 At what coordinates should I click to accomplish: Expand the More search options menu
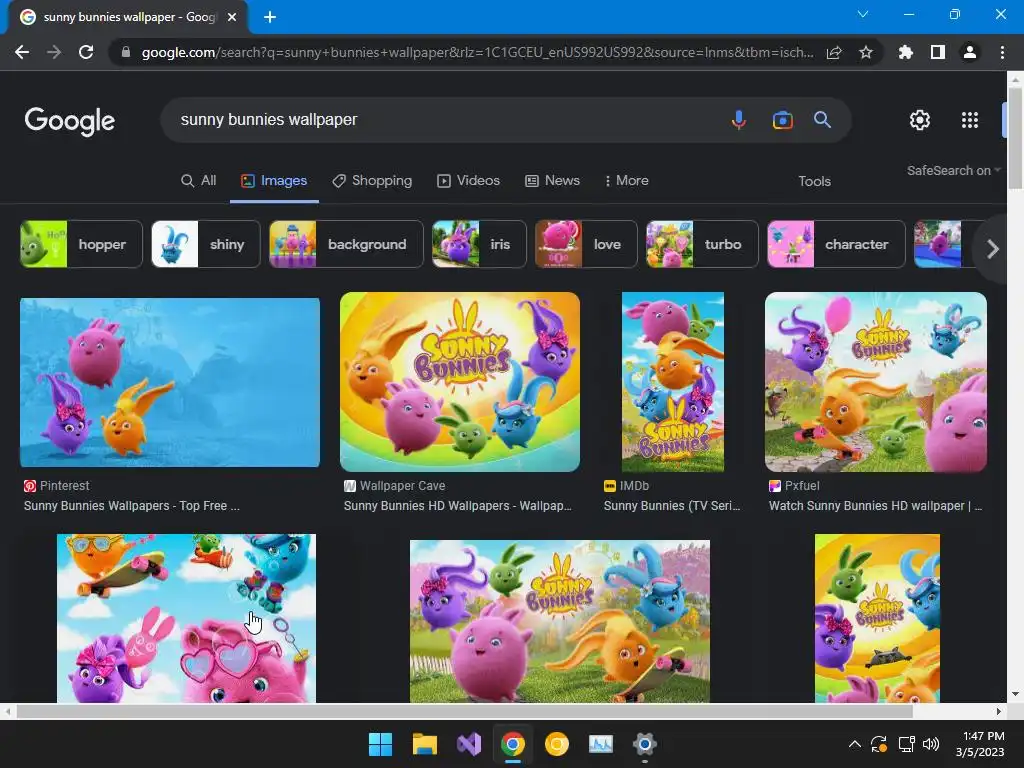coord(627,181)
